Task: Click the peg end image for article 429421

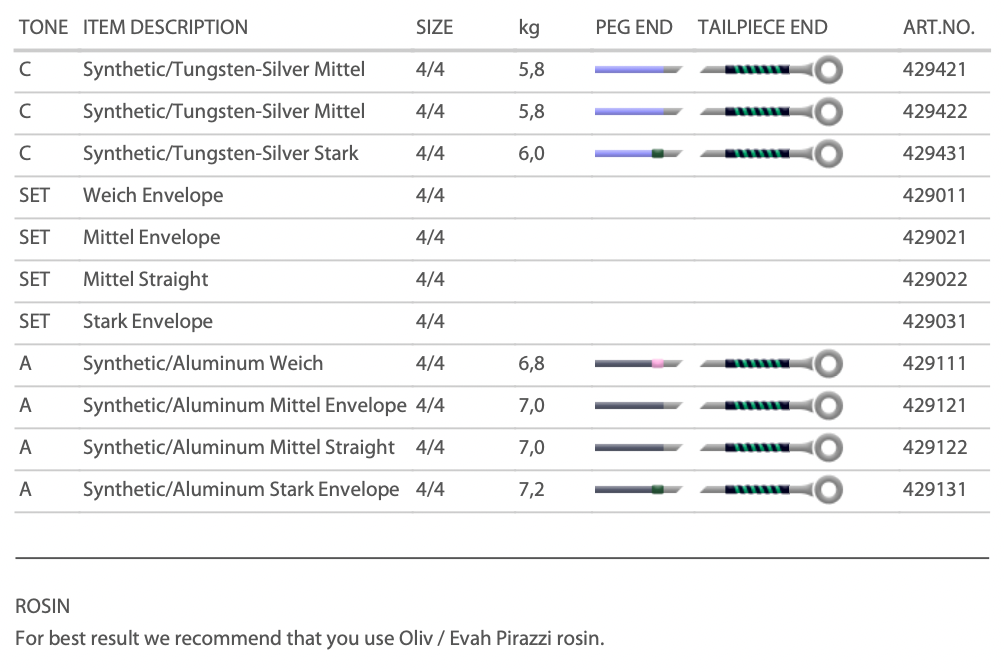Action: (x=638, y=70)
